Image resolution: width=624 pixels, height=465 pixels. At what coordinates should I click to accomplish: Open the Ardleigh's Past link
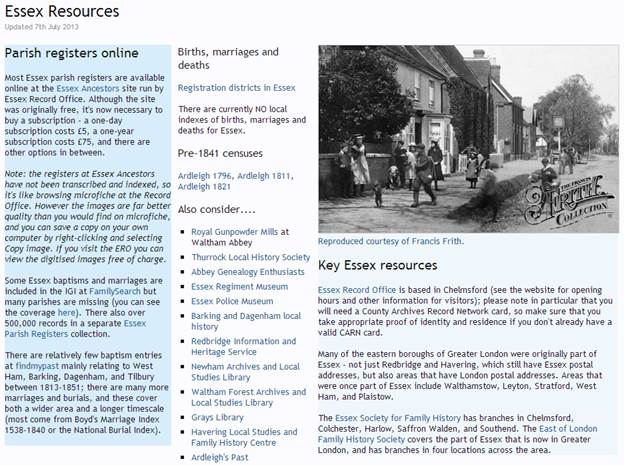(x=220, y=458)
